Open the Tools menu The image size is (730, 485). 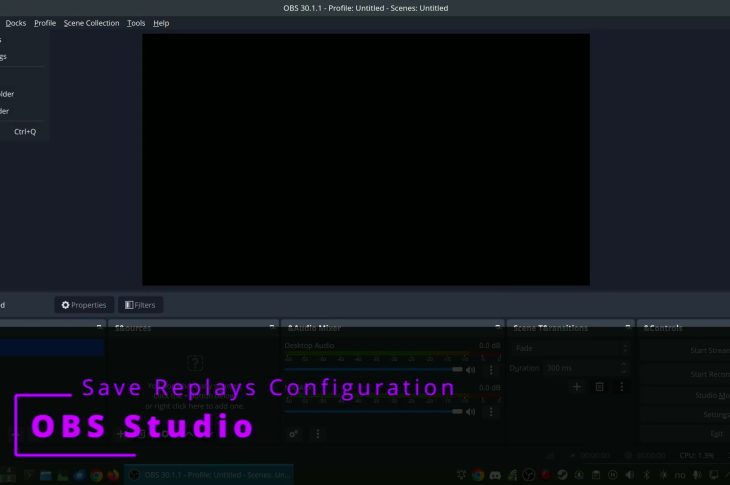(136, 23)
